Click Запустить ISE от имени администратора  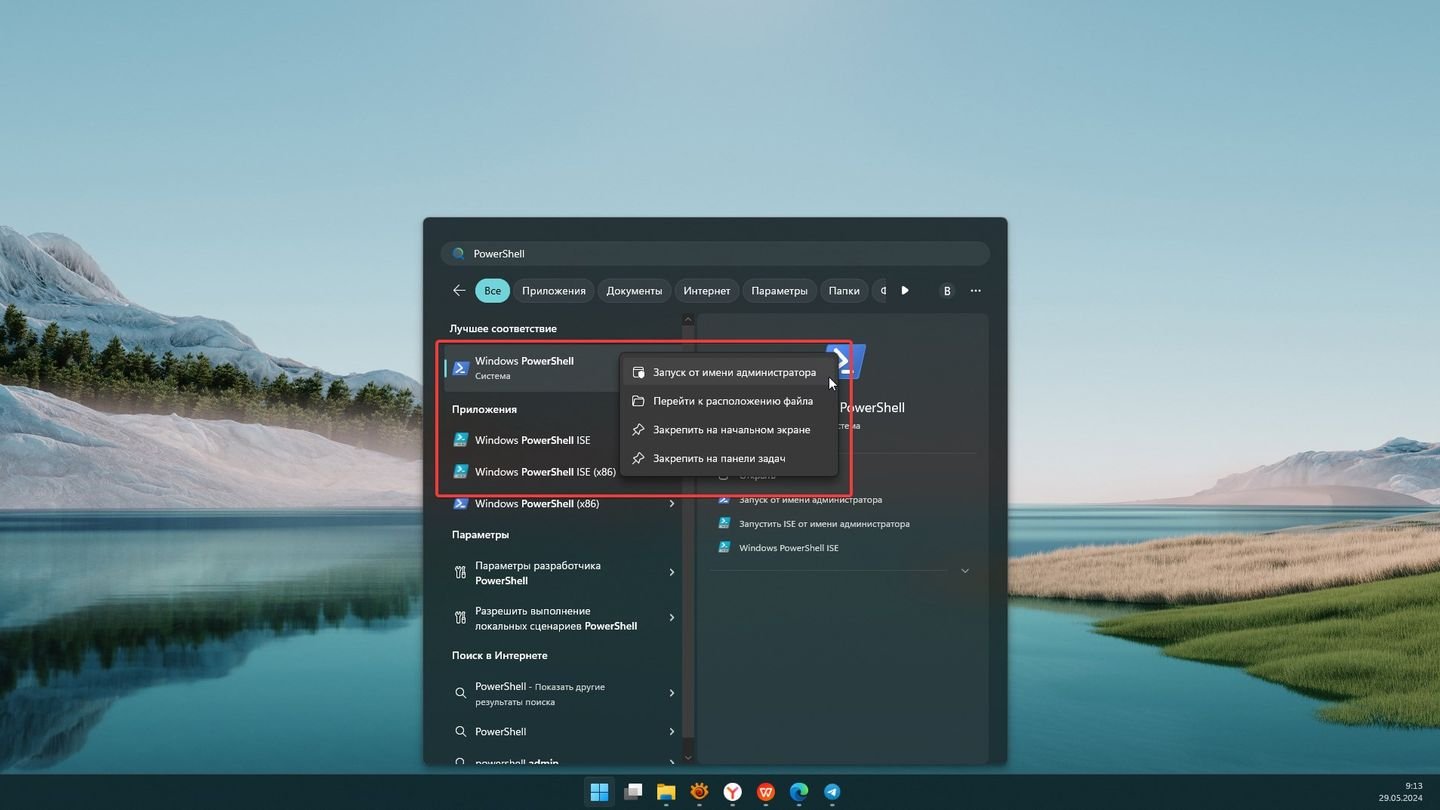click(x=815, y=524)
